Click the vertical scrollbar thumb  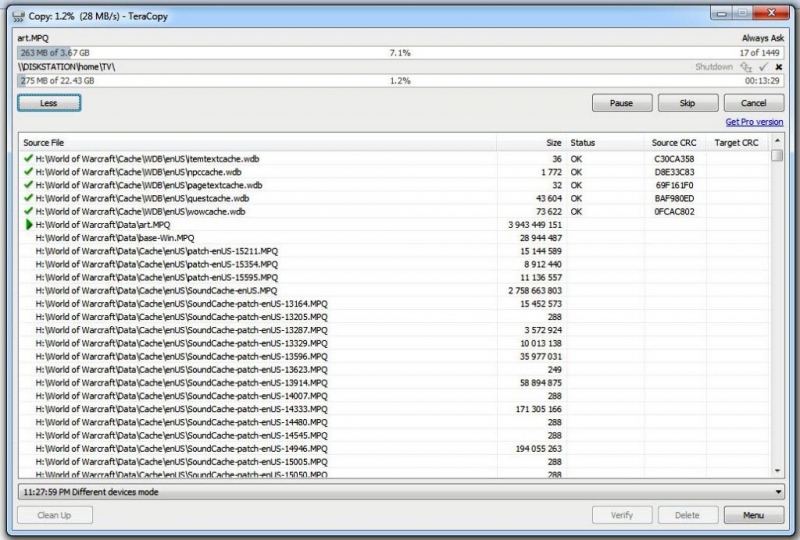pyautogui.click(x=777, y=155)
